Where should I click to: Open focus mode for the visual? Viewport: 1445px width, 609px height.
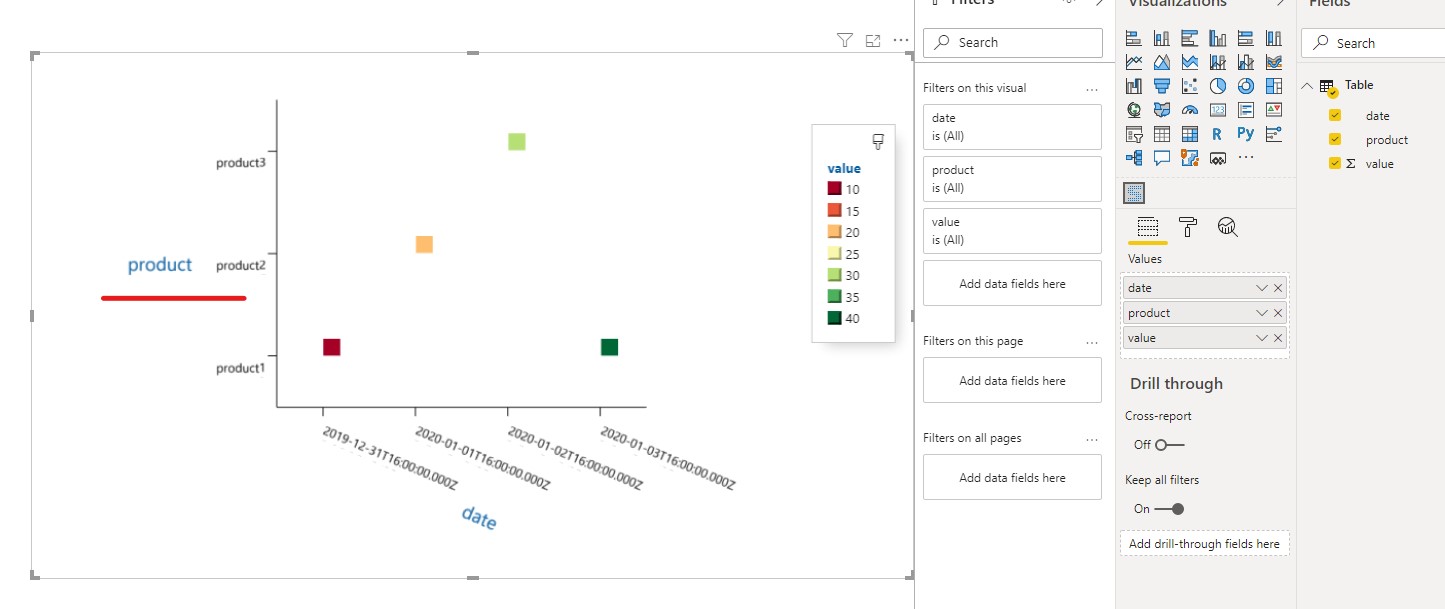pos(873,40)
